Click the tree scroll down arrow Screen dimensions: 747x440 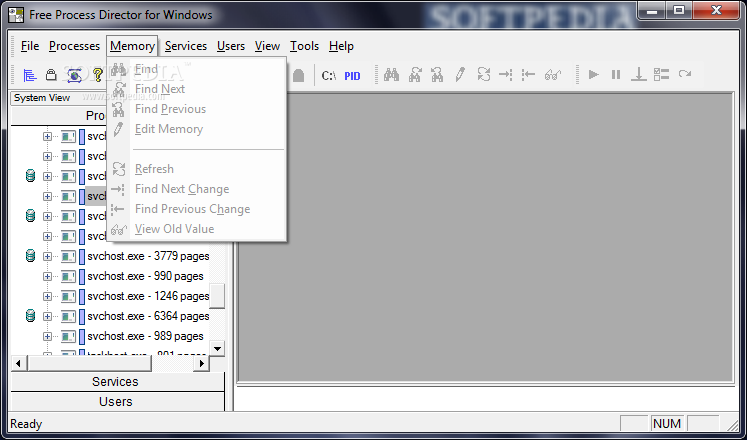217,349
